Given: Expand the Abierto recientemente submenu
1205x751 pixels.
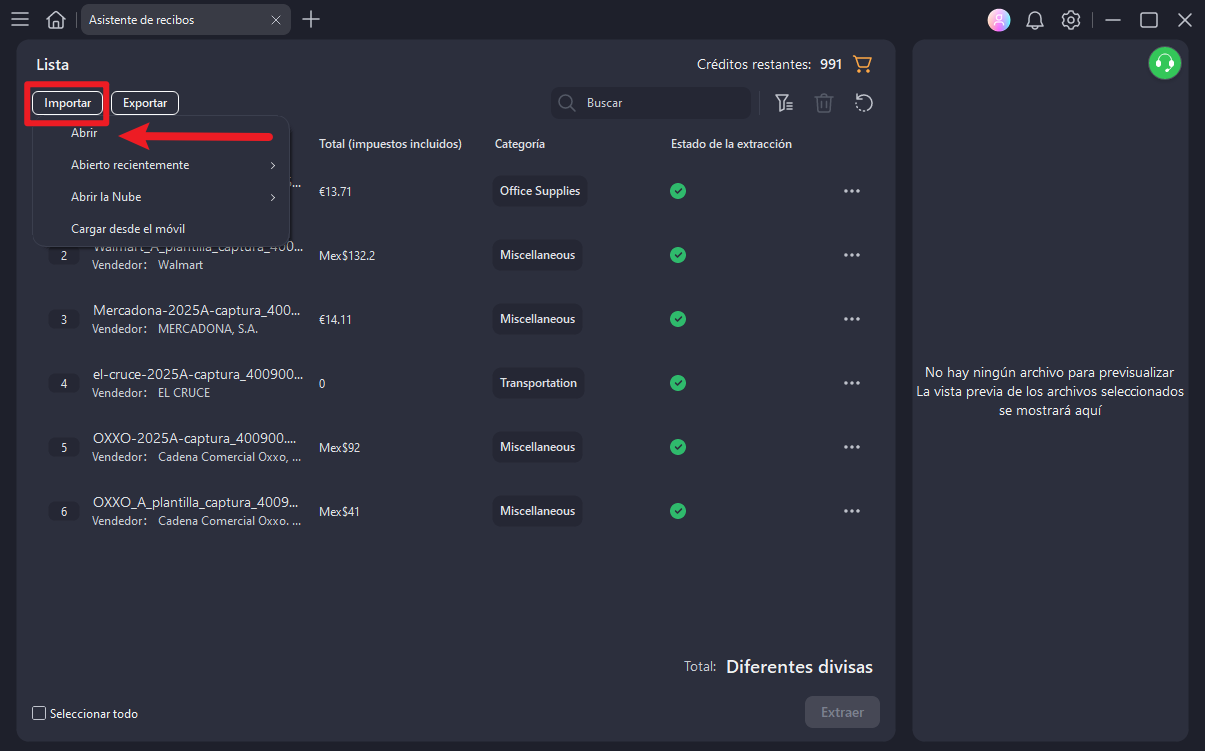Looking at the screenshot, I should point(172,165).
